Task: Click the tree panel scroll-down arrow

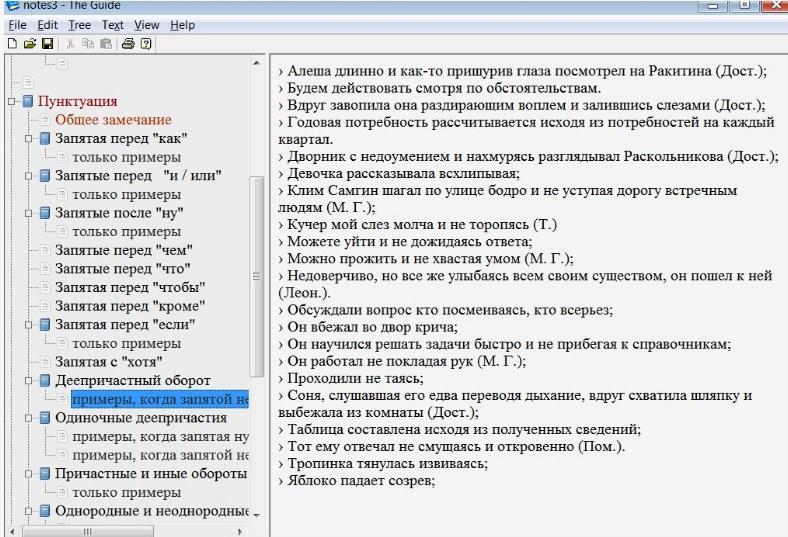Action: (x=257, y=514)
